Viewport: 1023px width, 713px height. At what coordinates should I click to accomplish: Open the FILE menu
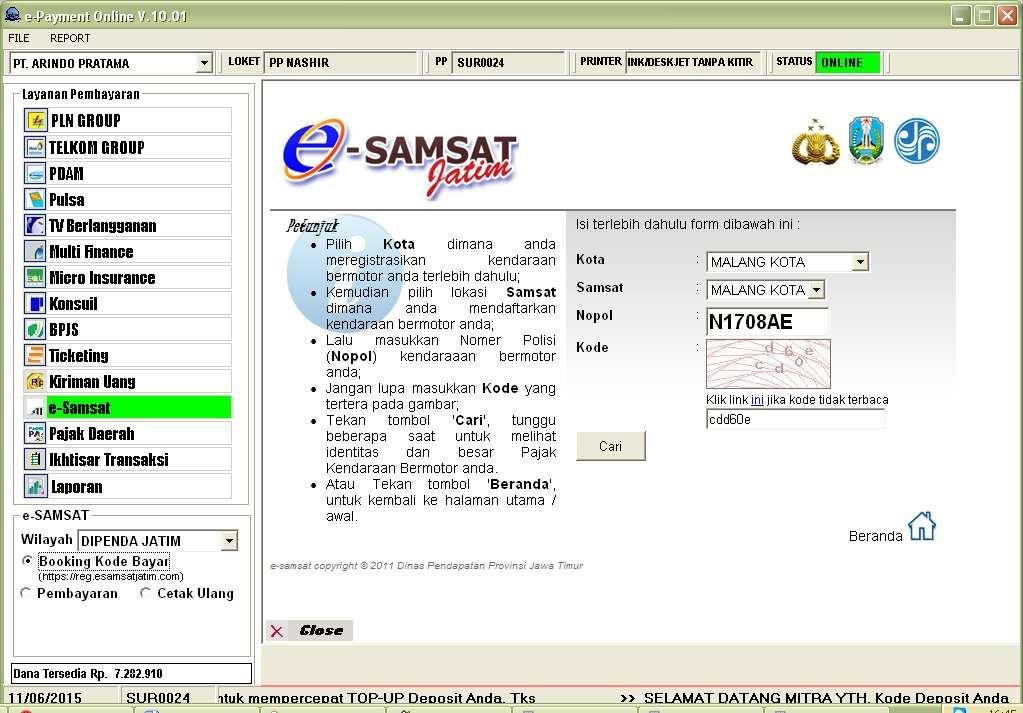click(x=18, y=38)
